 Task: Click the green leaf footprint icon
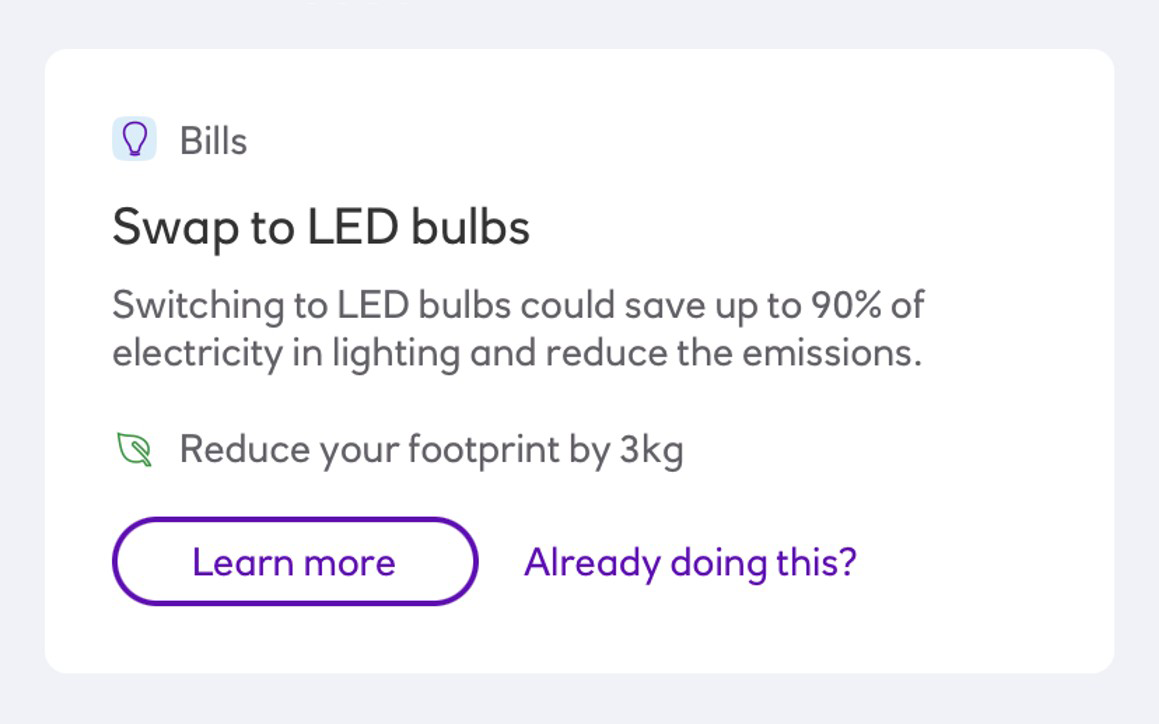pos(135,450)
